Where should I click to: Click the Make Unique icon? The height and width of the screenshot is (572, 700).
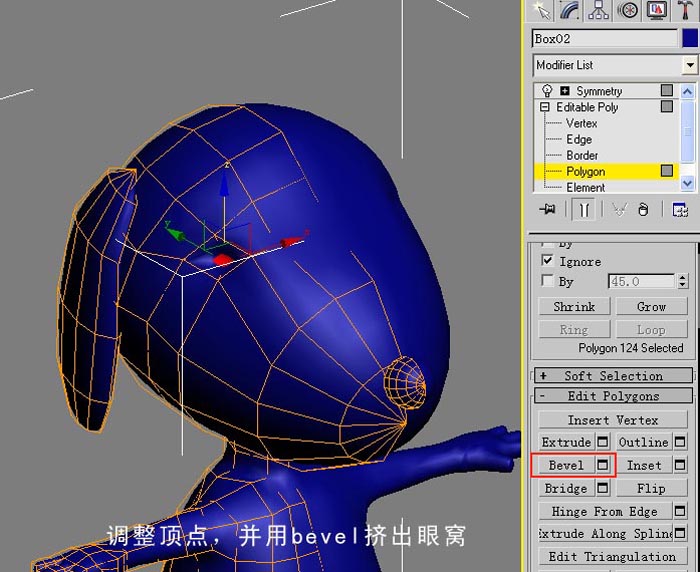(x=619, y=209)
